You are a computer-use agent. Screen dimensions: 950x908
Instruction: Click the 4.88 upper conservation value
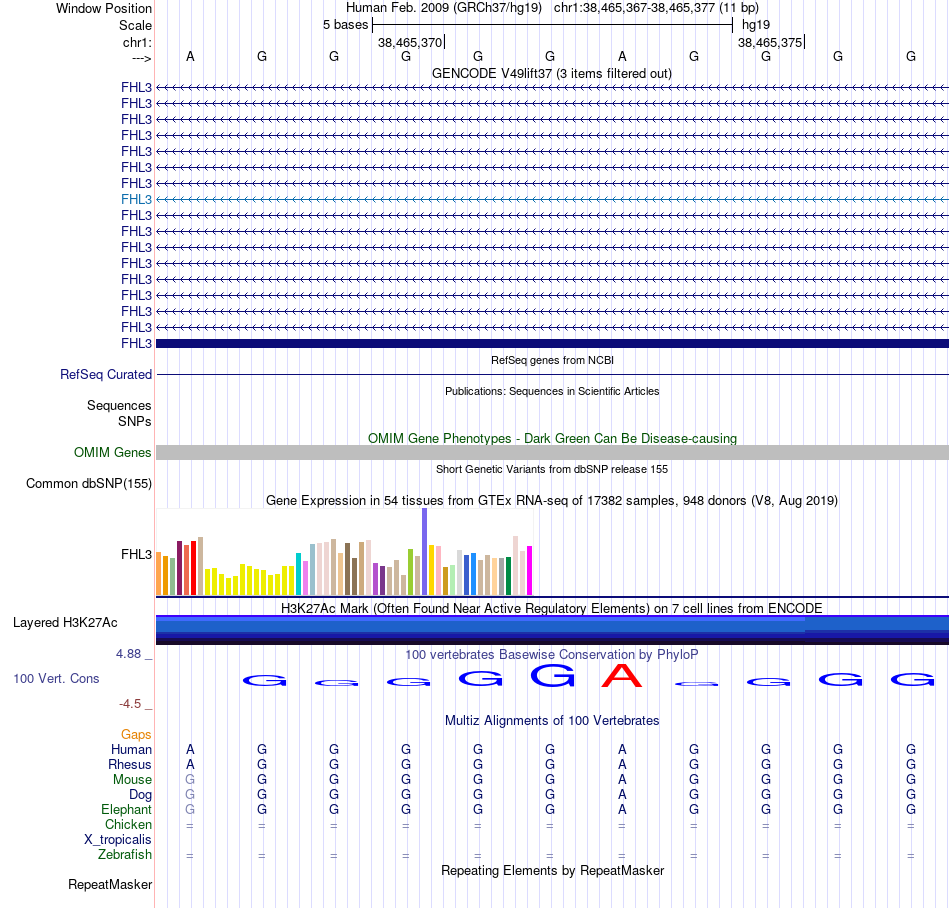(128, 654)
